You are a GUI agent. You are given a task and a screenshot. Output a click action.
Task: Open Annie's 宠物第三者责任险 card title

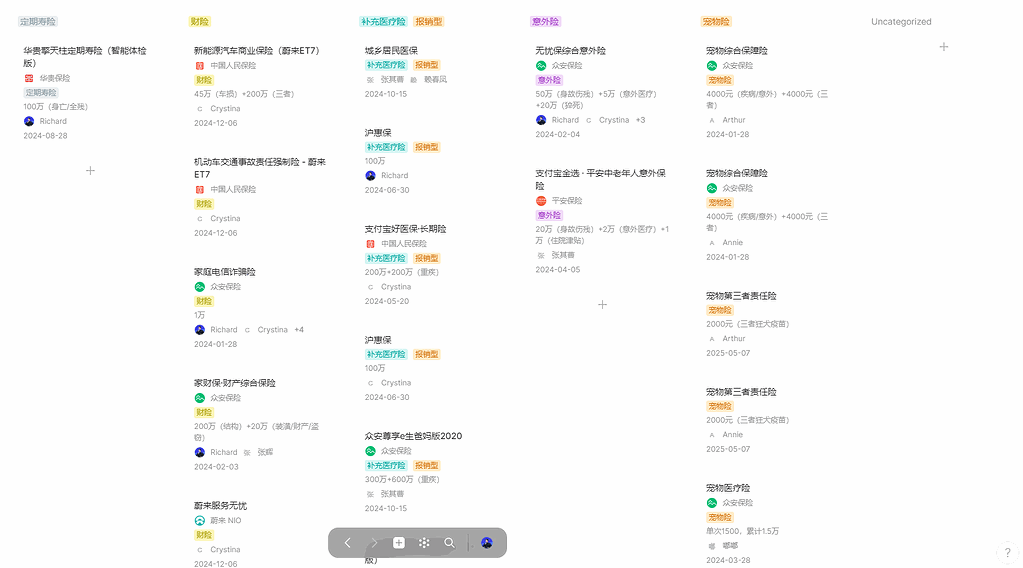(x=741, y=392)
